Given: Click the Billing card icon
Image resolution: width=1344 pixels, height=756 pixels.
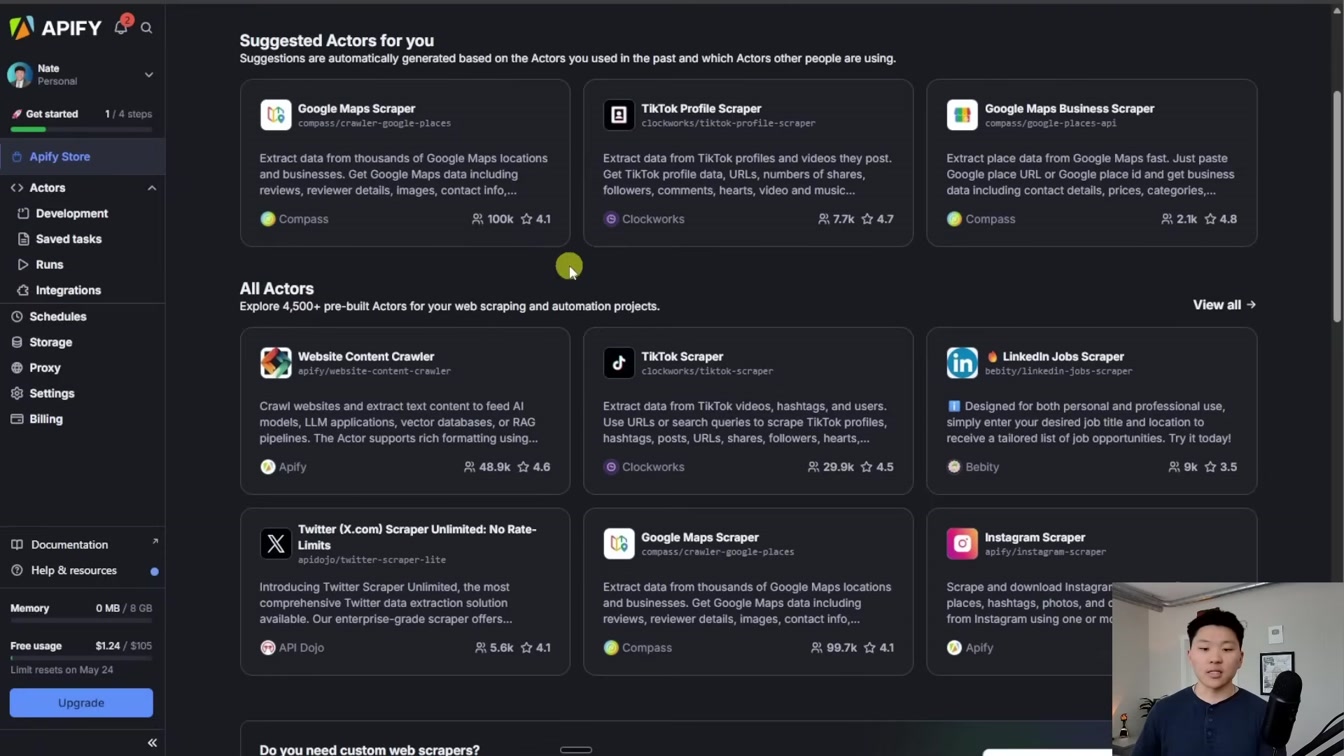Looking at the screenshot, I should 17,419.
